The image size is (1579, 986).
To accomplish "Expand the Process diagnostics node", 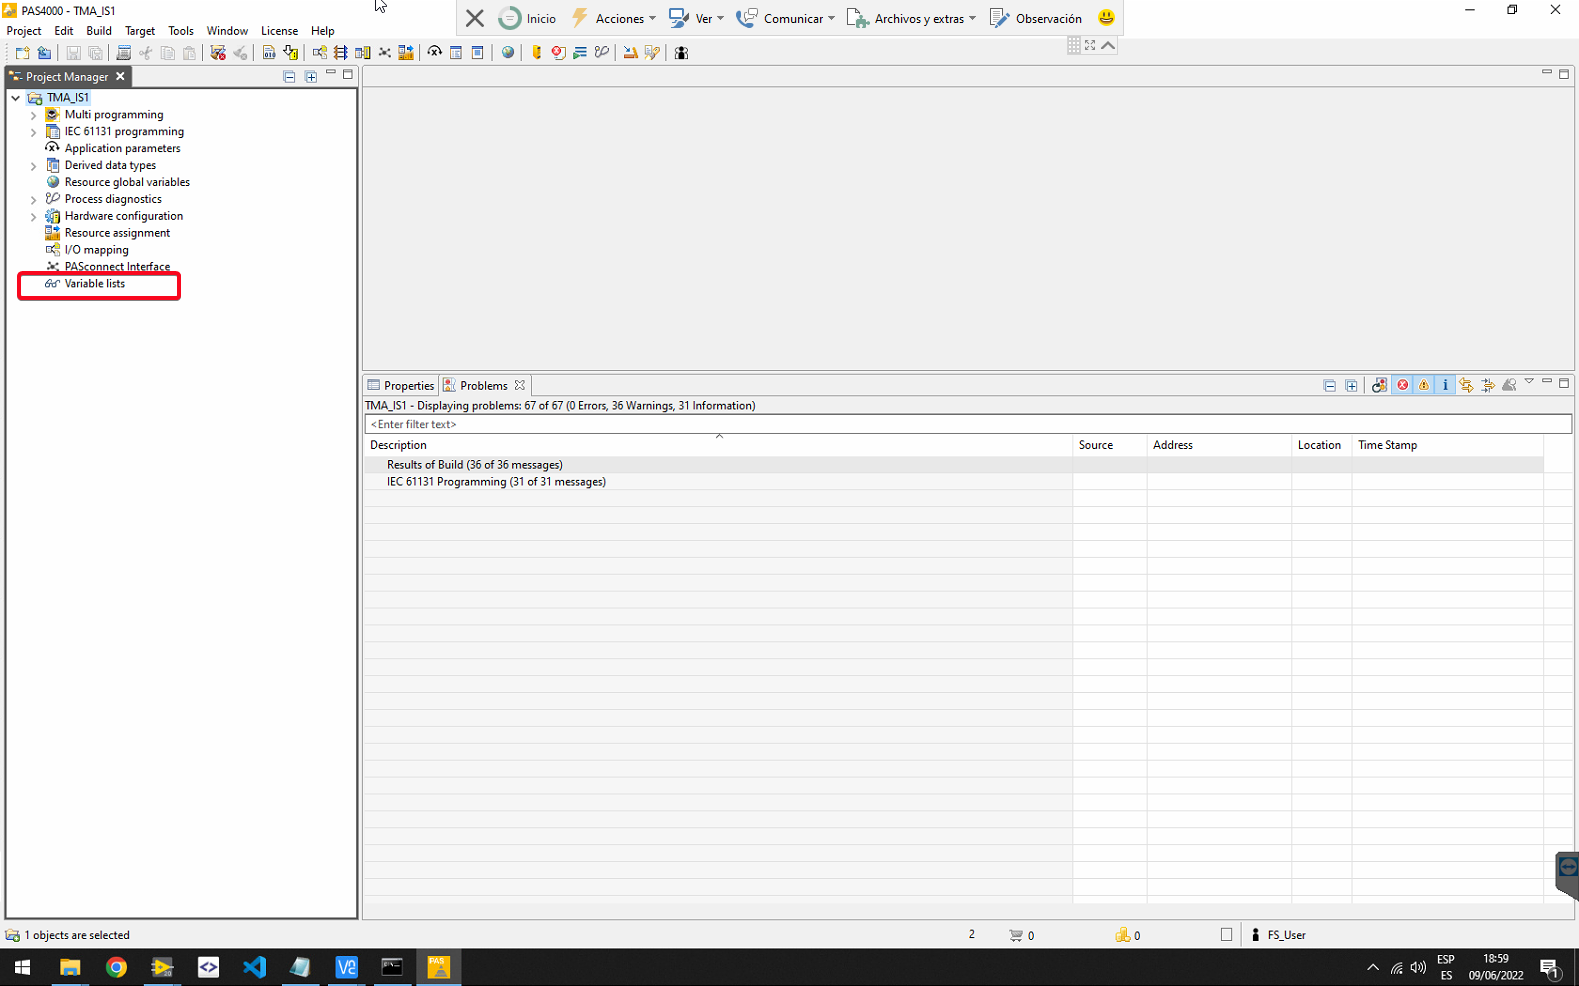I will coord(33,200).
